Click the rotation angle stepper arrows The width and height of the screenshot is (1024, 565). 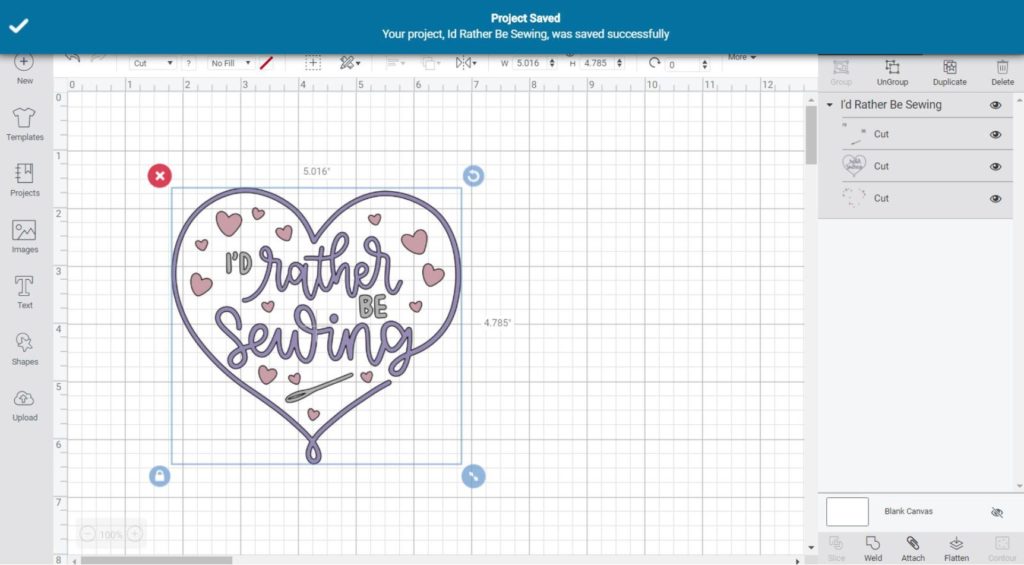704,64
